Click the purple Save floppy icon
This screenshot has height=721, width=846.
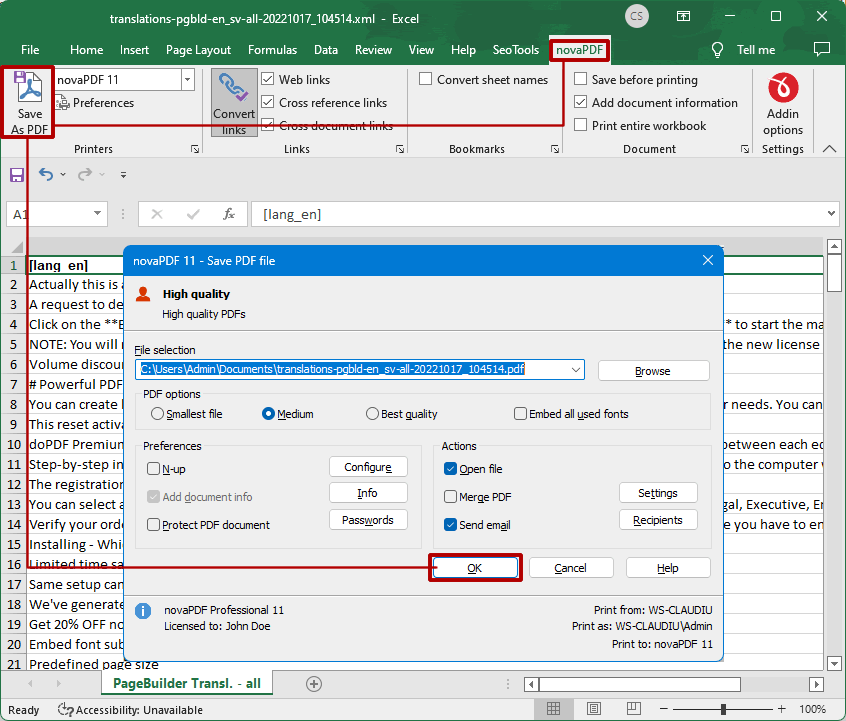point(17,175)
